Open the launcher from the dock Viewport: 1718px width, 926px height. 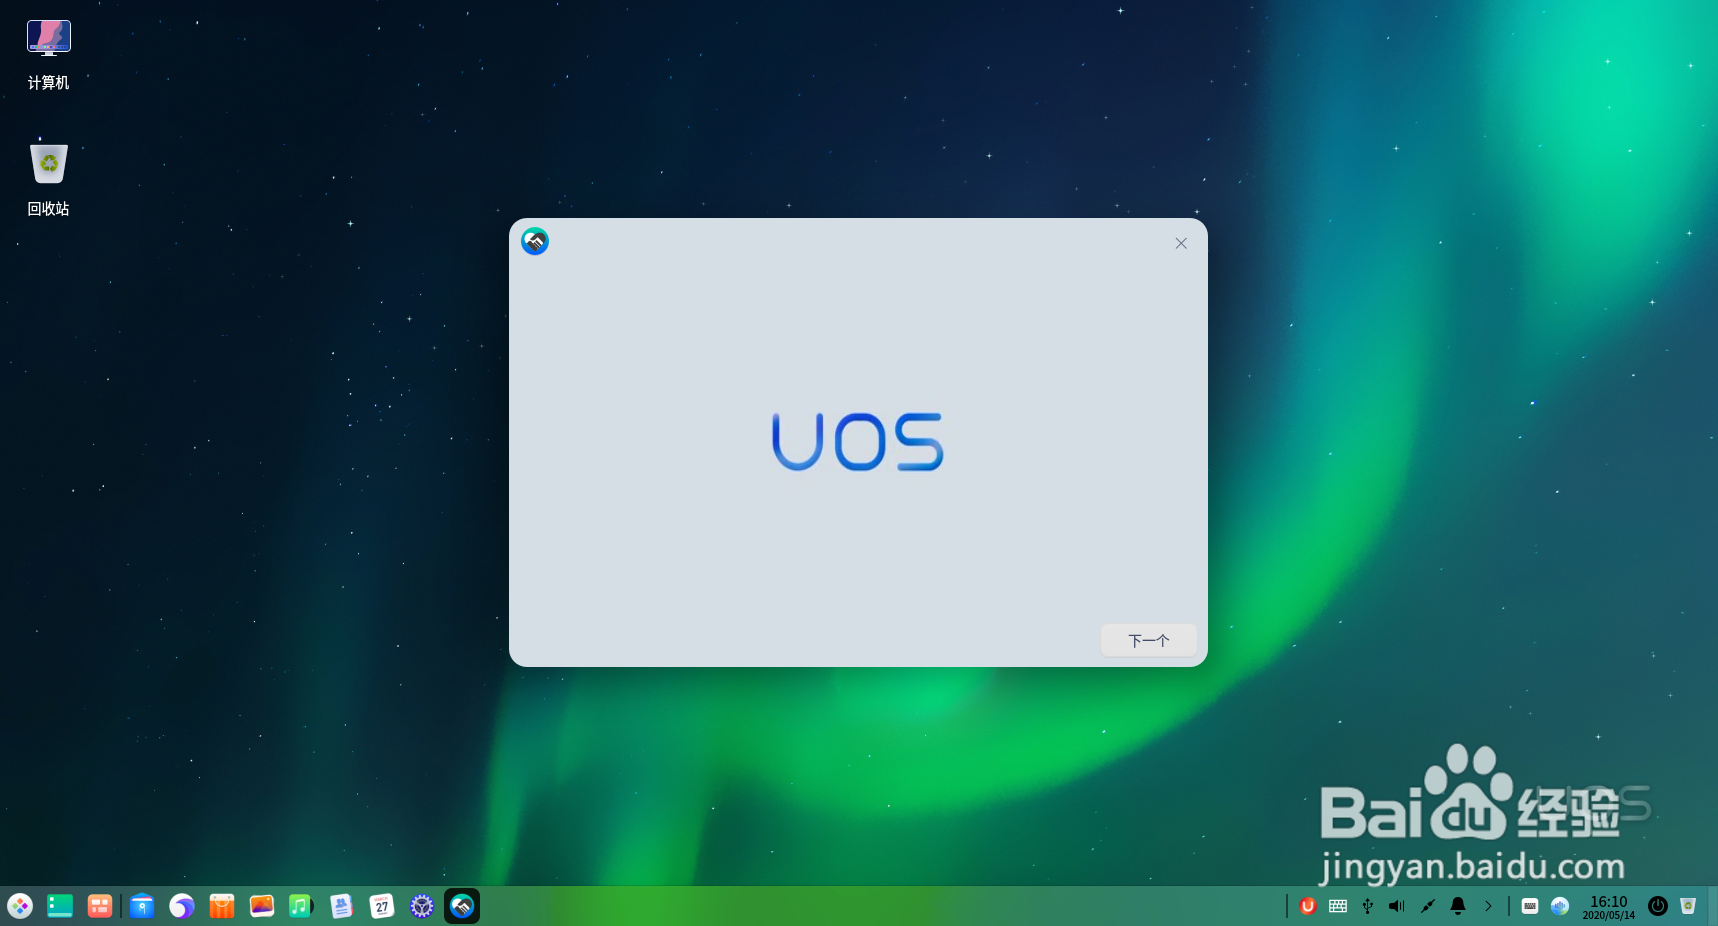20,906
